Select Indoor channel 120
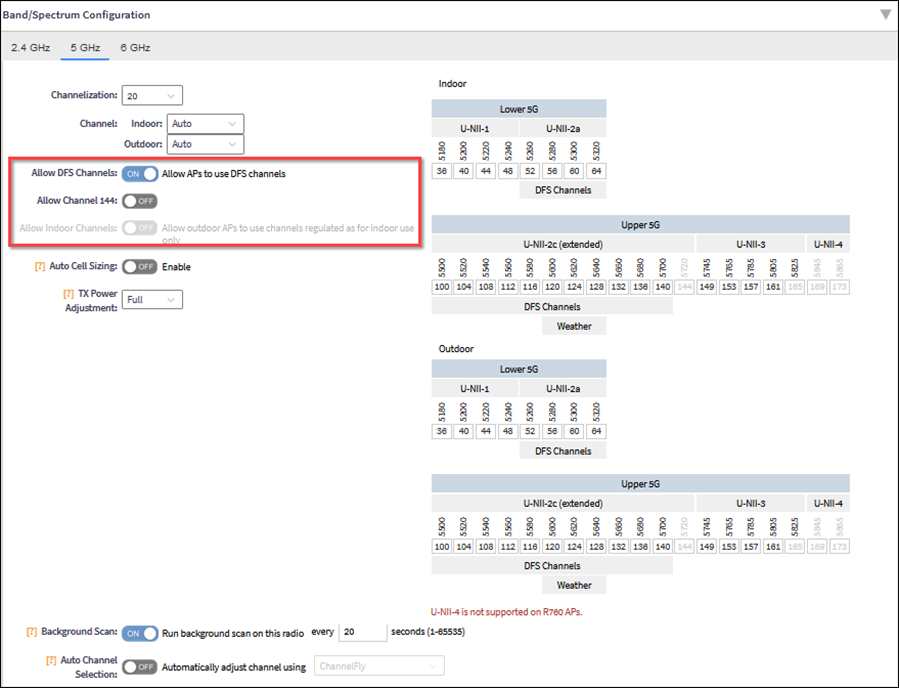Screen dimensions: 900x688 [552, 287]
